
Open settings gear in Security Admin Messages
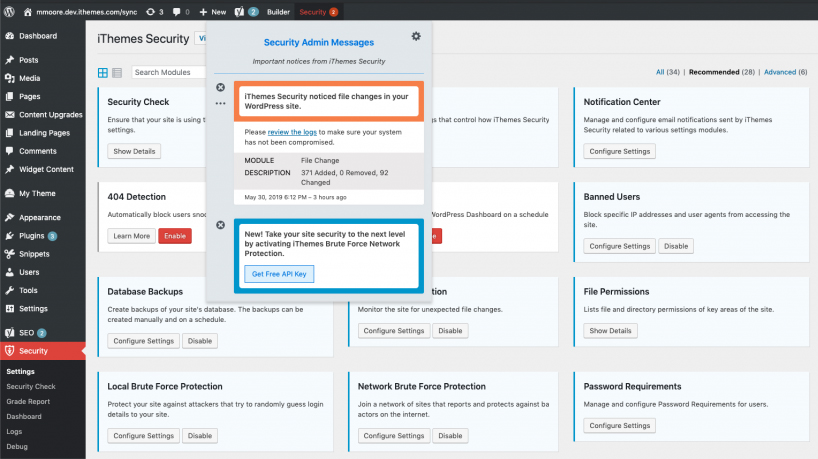[416, 36]
